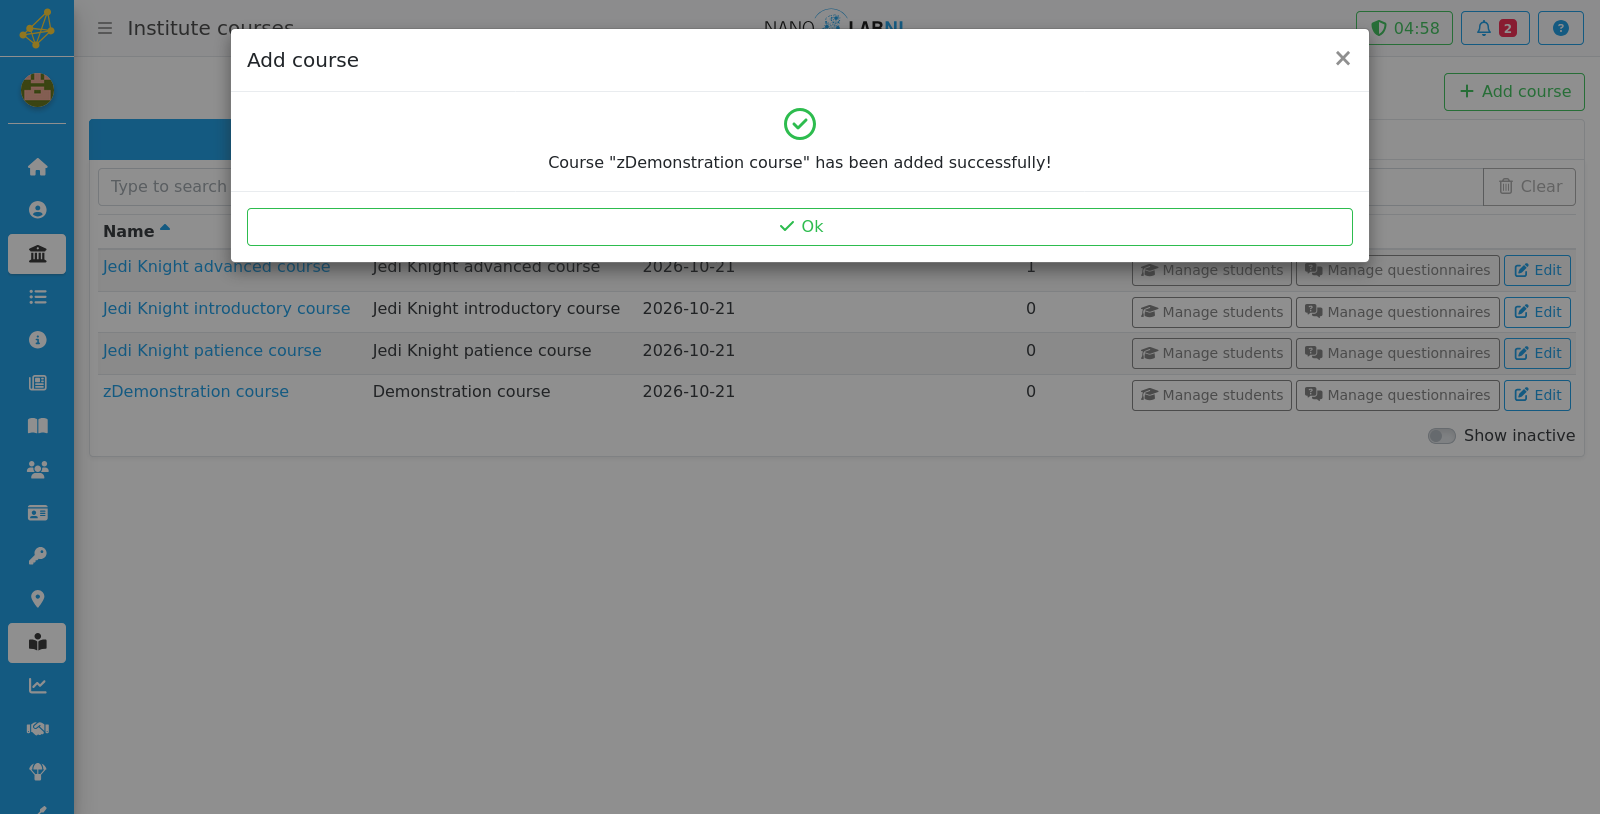Click the Ok button in the dialog
This screenshot has height=814, width=1600.
[x=800, y=227]
